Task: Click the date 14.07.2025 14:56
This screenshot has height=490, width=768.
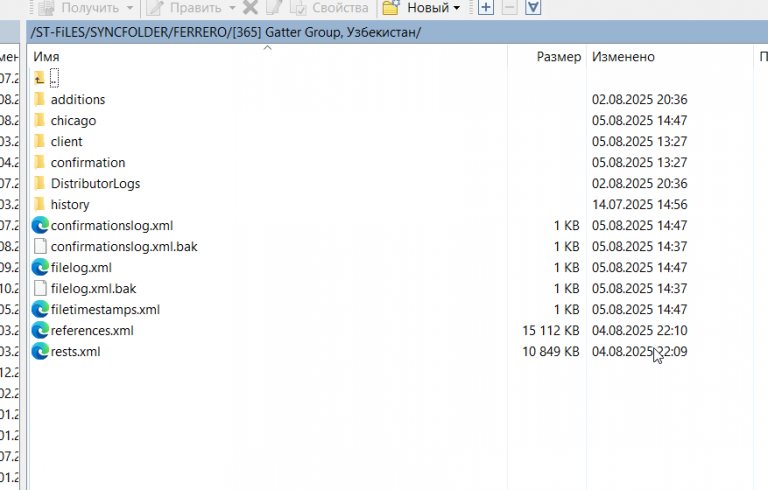Action: click(x=640, y=204)
